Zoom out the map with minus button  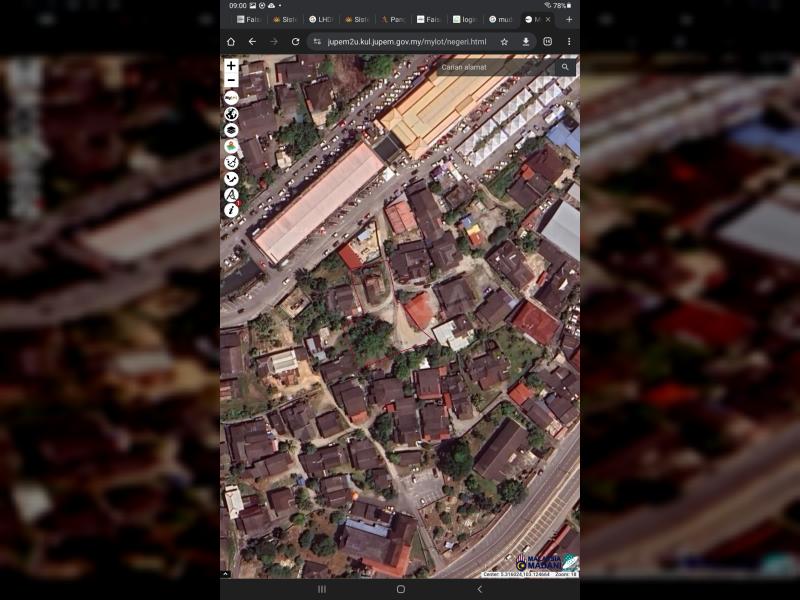pos(231,81)
